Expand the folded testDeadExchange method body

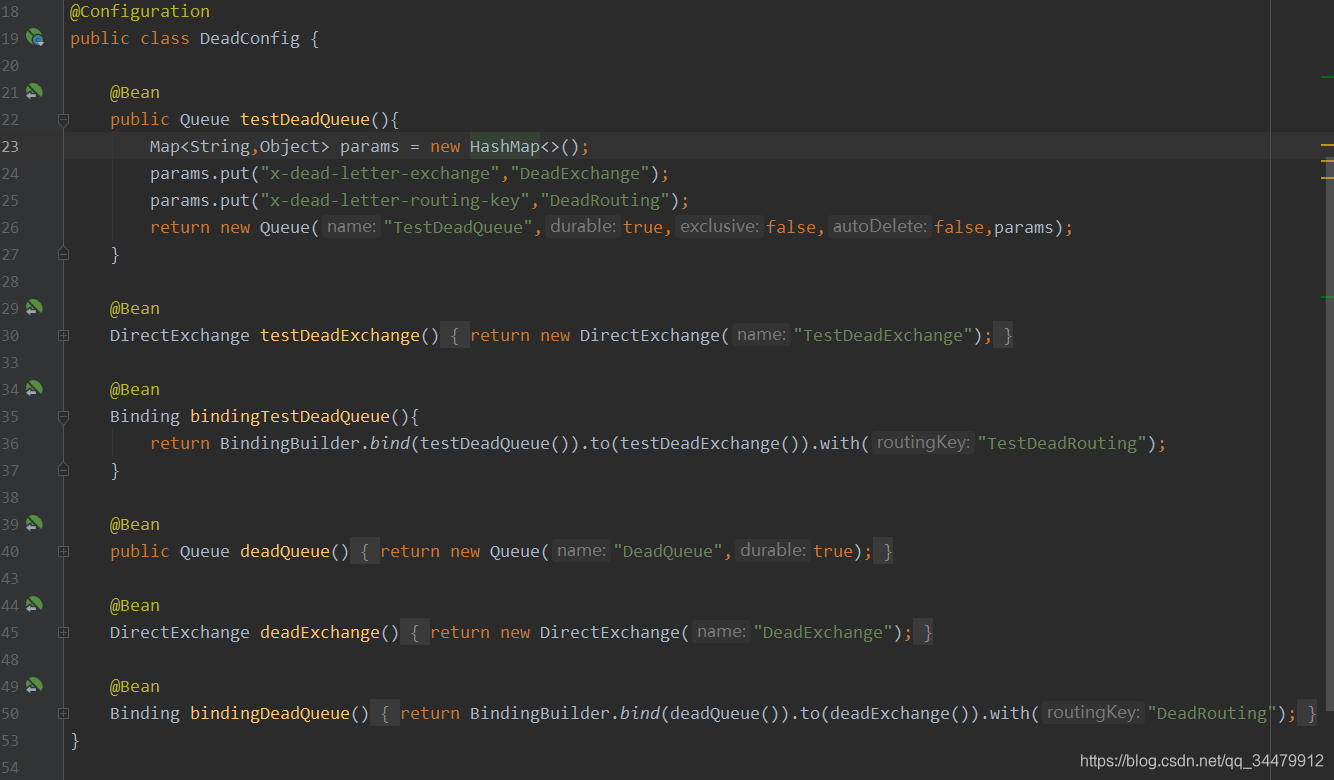(x=62, y=335)
